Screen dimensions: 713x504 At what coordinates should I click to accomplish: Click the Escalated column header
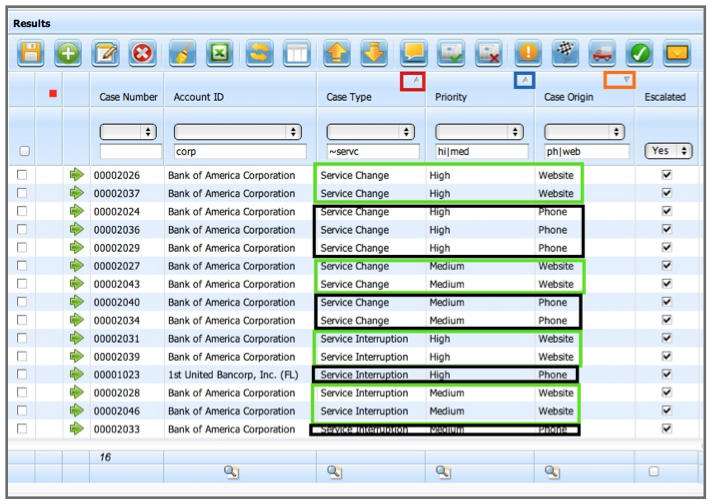click(665, 97)
